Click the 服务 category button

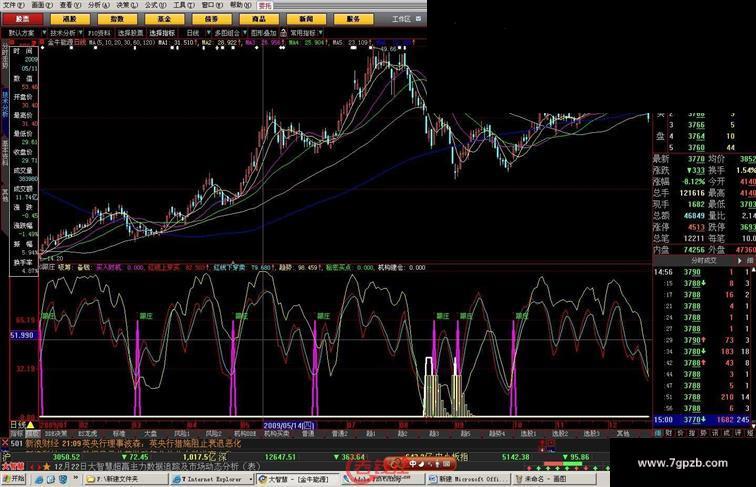[x=353, y=19]
